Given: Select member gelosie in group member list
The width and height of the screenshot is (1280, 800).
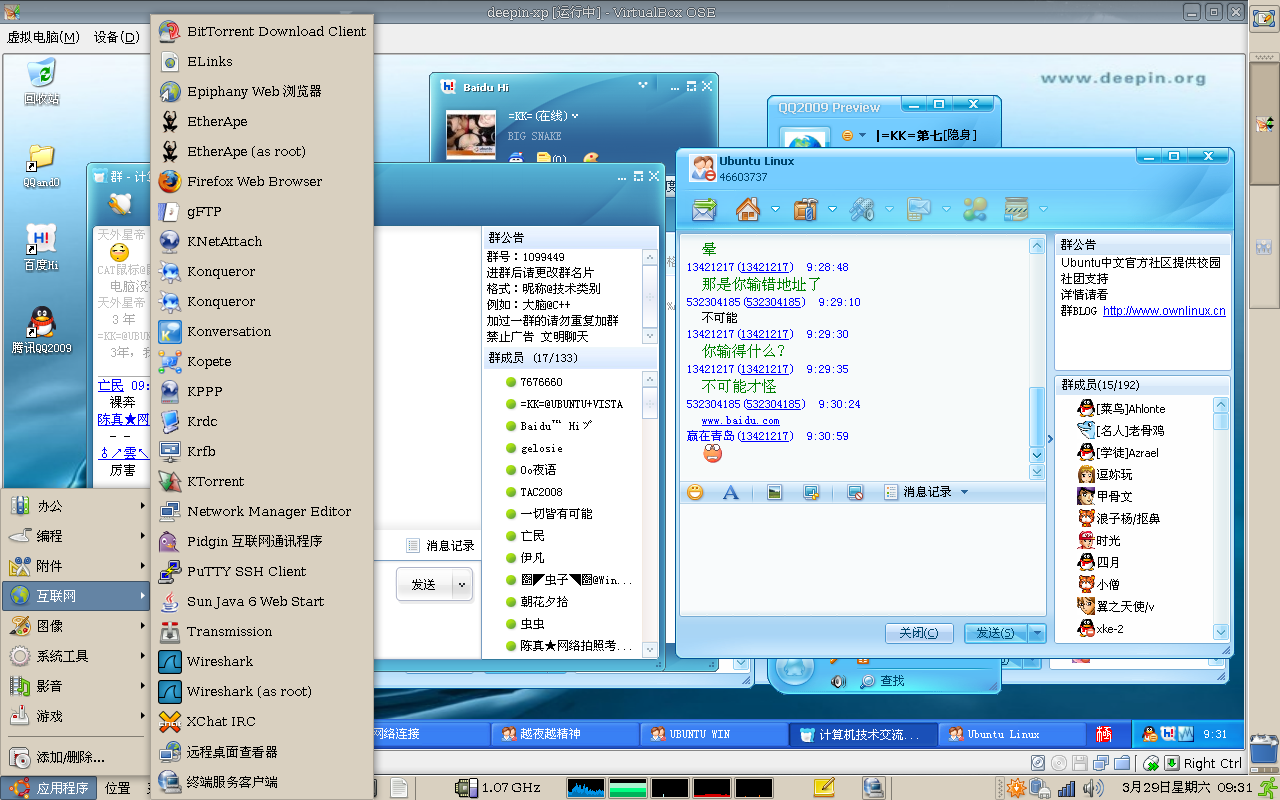Looking at the screenshot, I should (541, 448).
